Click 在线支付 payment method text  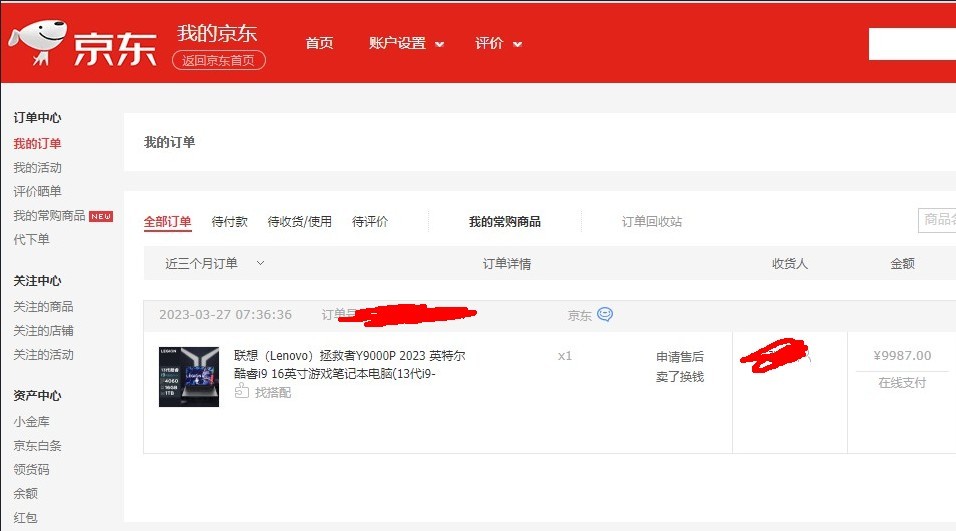pos(902,383)
